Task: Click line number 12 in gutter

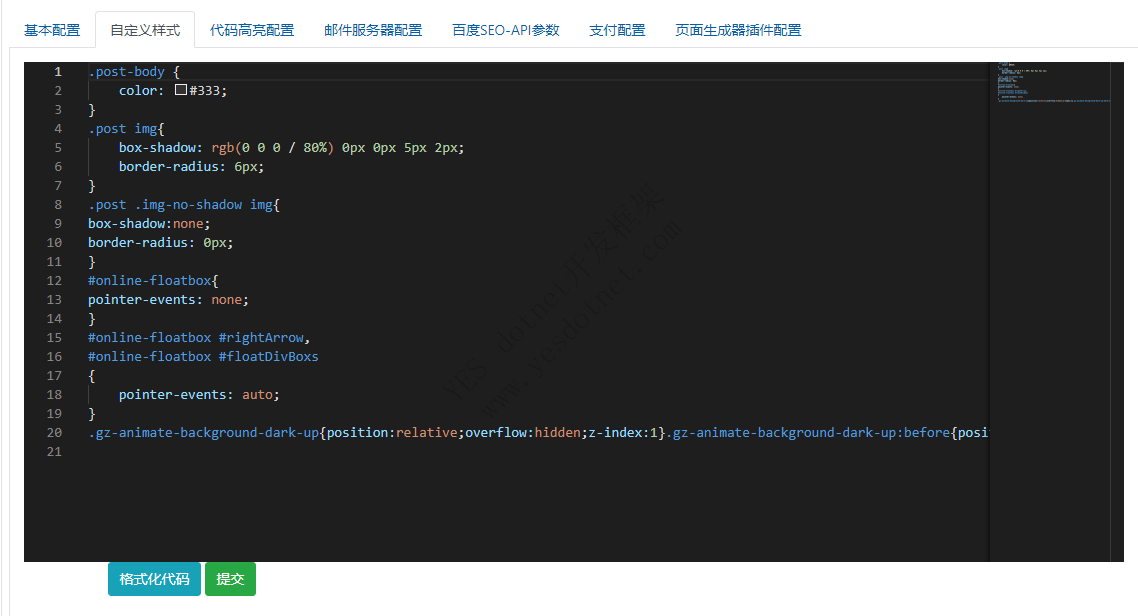Action: [54, 281]
